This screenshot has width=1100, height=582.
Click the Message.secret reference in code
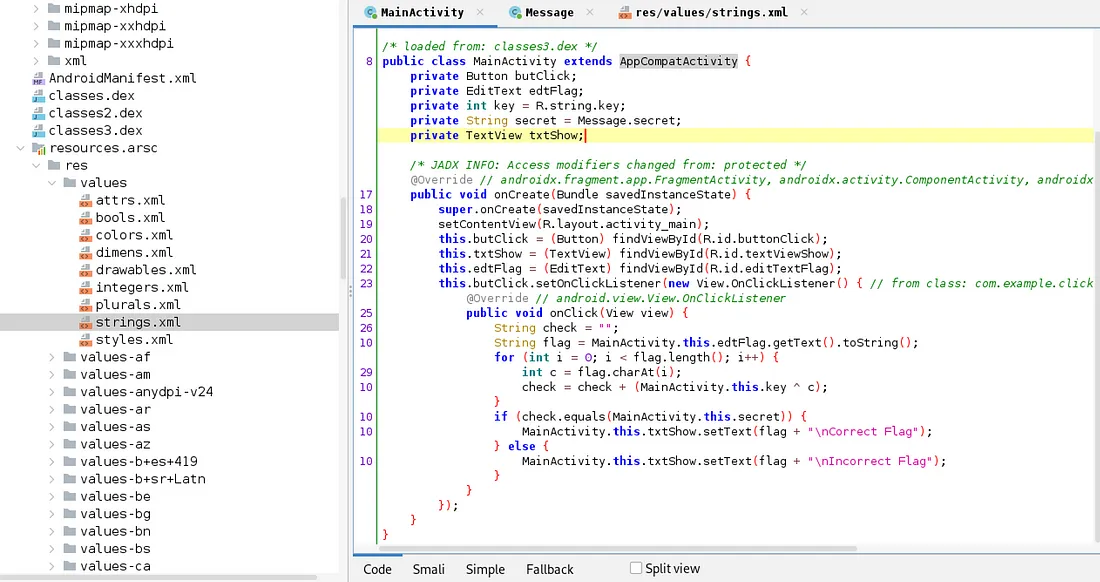[626, 121]
